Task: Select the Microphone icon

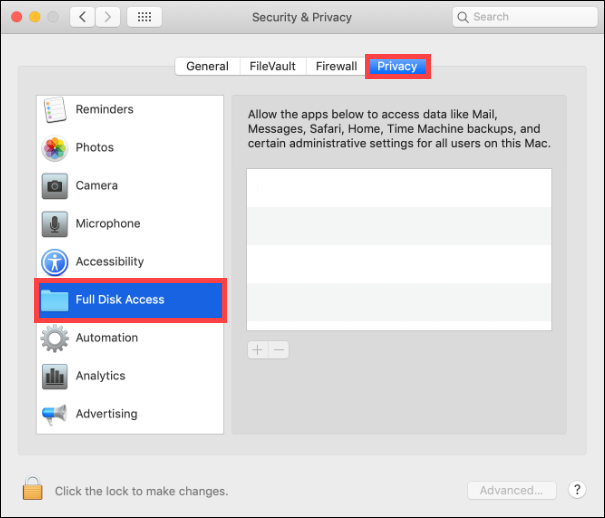Action: [54, 224]
